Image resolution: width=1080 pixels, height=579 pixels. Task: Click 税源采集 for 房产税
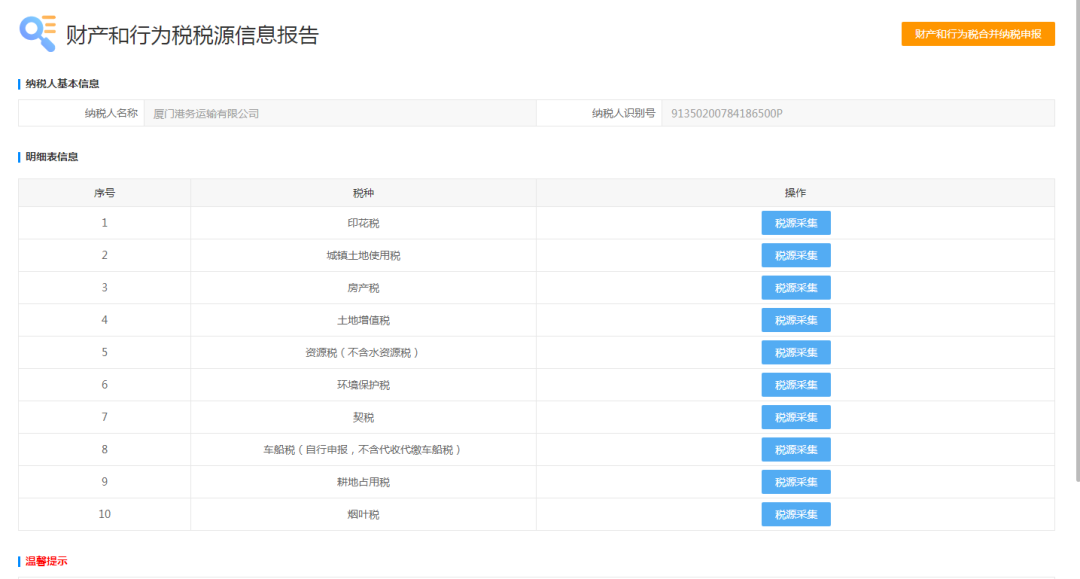coord(796,288)
